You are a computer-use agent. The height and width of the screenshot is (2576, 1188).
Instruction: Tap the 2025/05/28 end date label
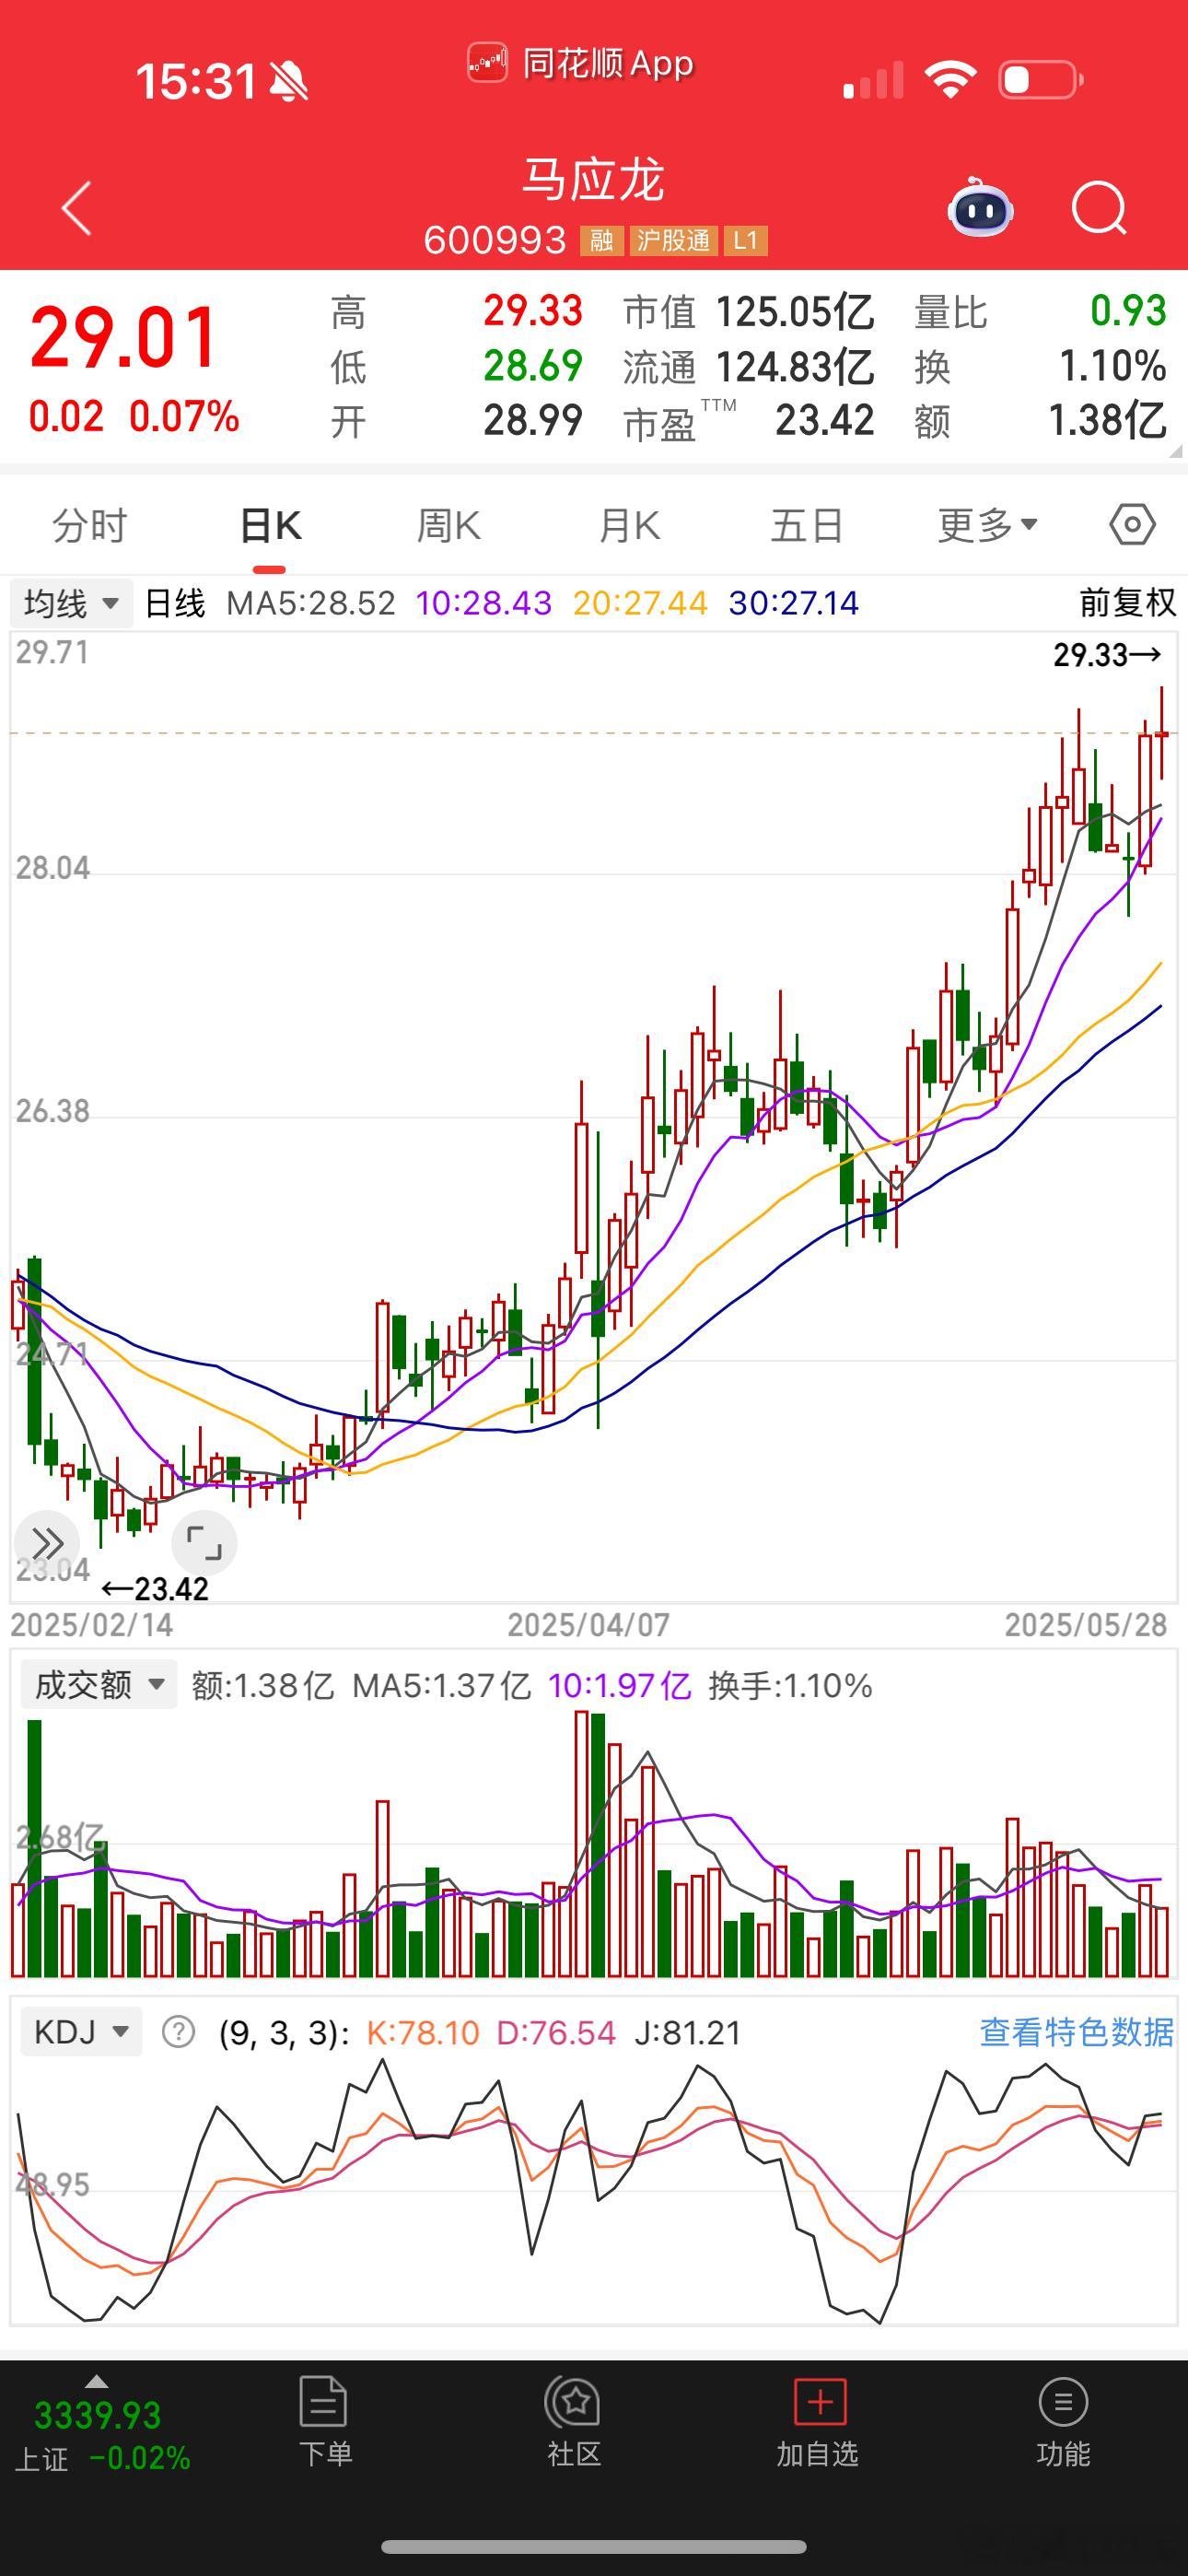[1086, 1625]
